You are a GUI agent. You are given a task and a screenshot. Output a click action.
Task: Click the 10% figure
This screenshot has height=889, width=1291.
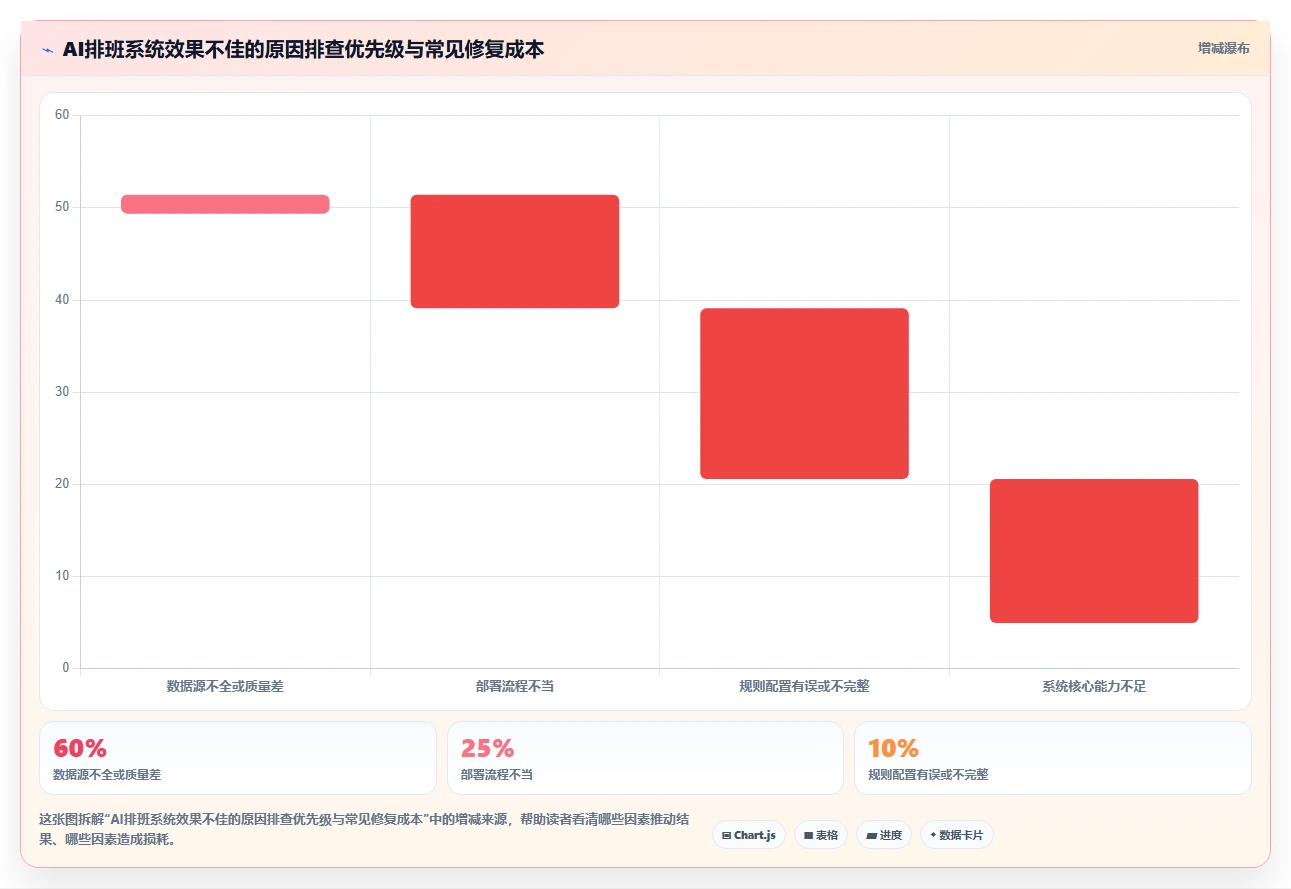pyautogui.click(x=893, y=748)
